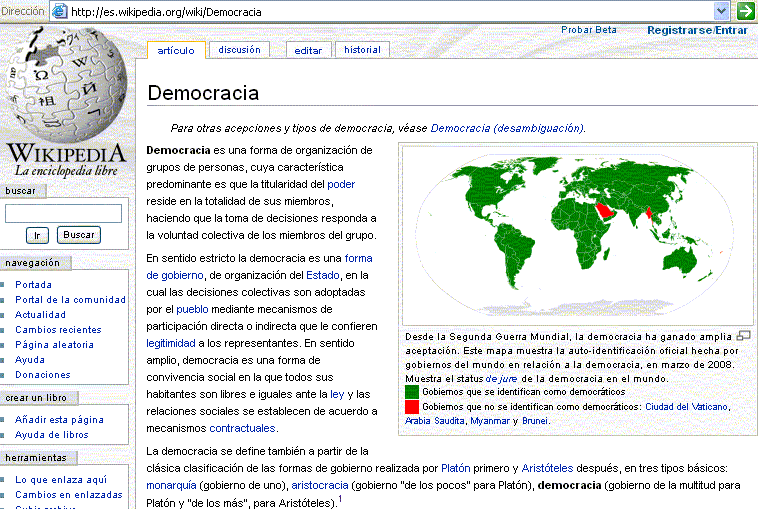Click the world democracy map thumbnail
The width and height of the screenshot is (758, 509).
click(x=578, y=236)
